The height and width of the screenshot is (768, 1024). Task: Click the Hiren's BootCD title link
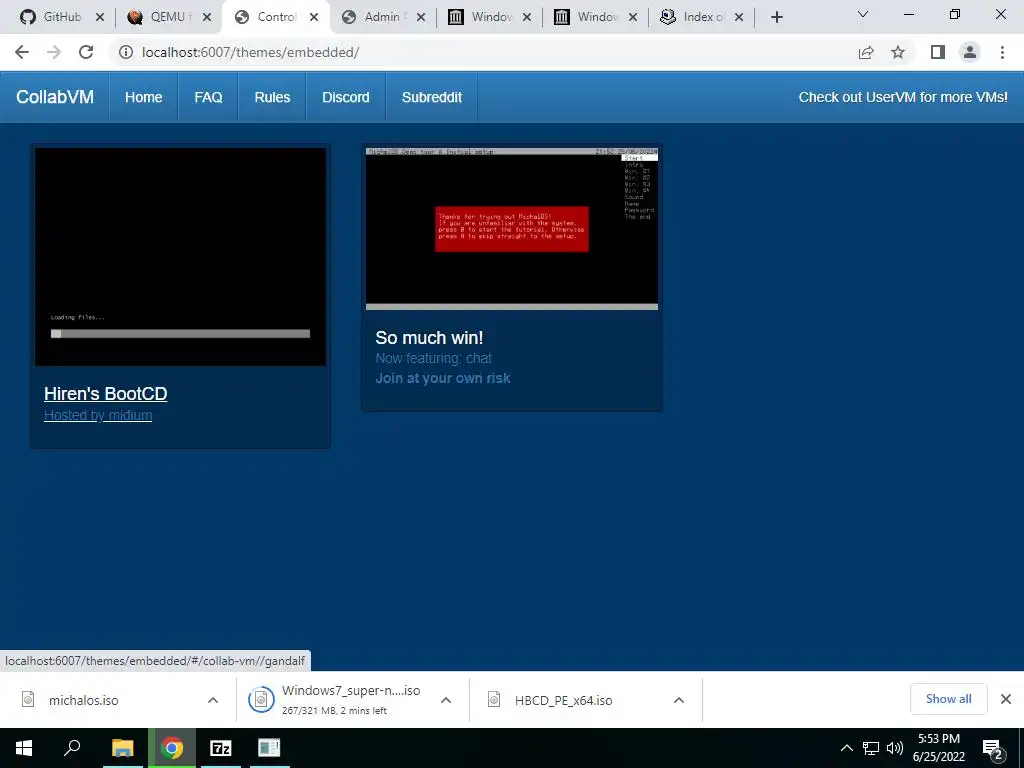(x=106, y=394)
